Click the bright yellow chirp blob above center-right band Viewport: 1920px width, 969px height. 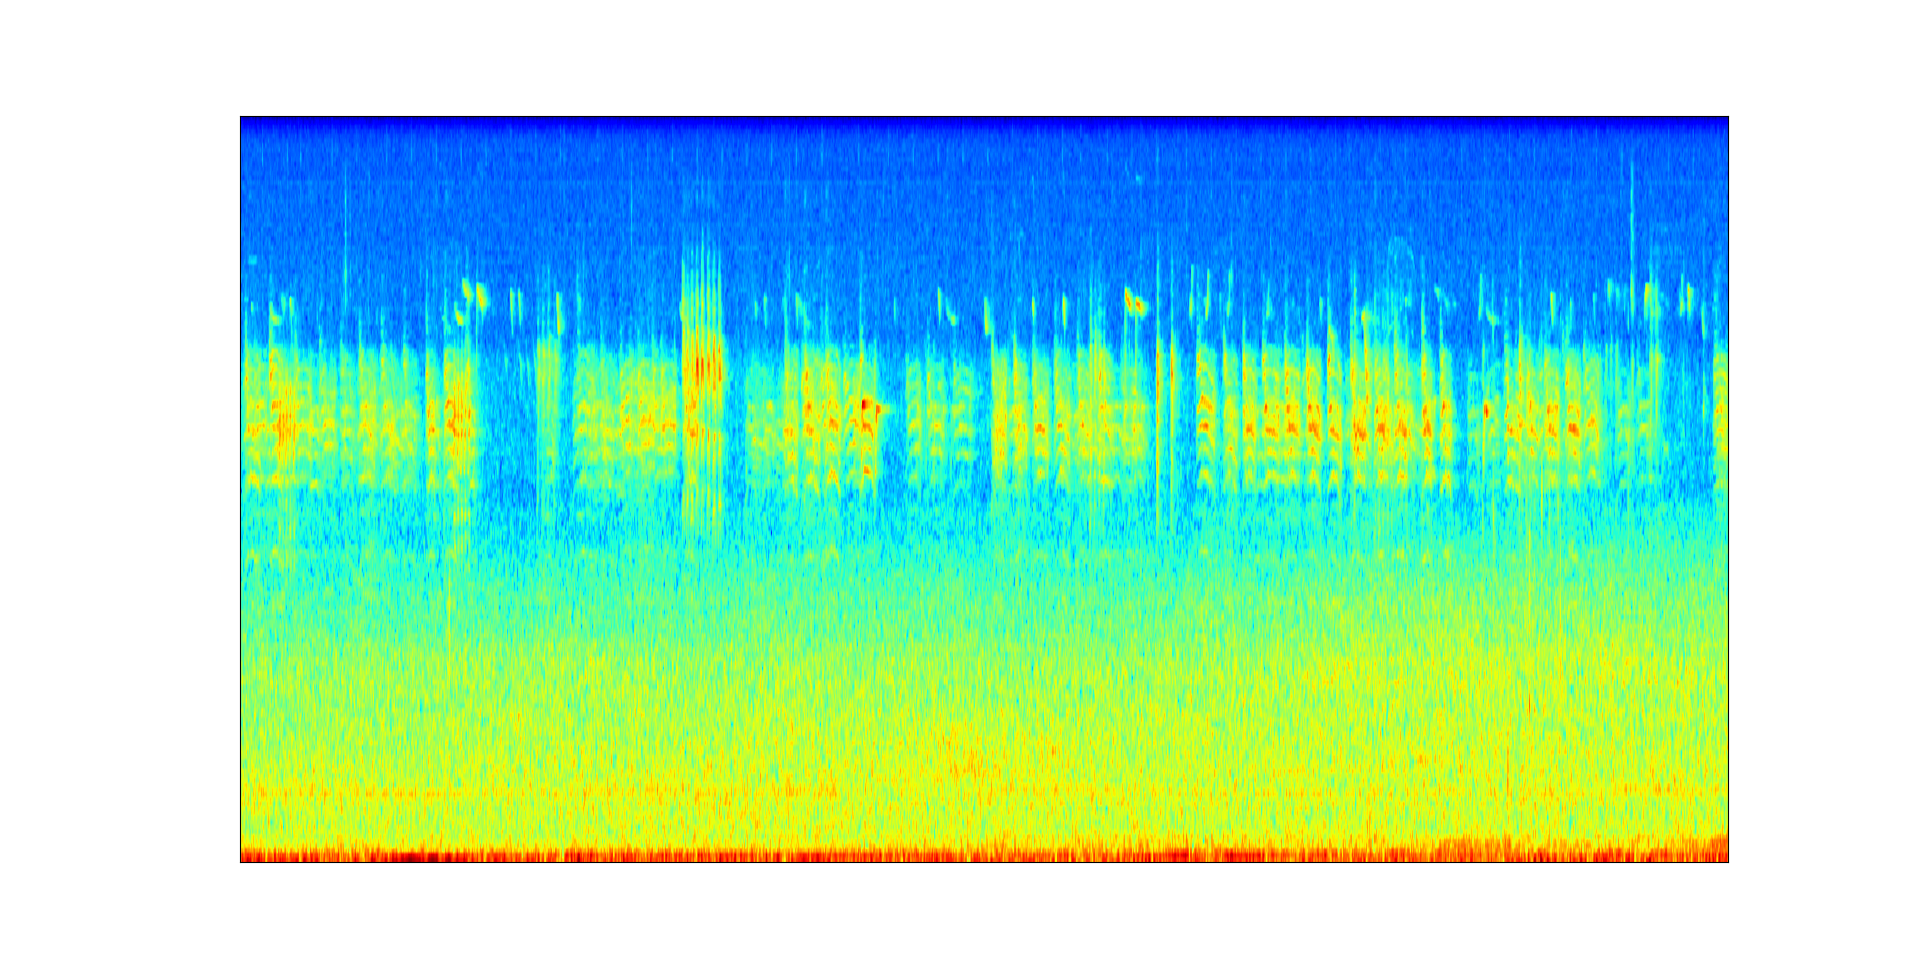pos(1134,300)
